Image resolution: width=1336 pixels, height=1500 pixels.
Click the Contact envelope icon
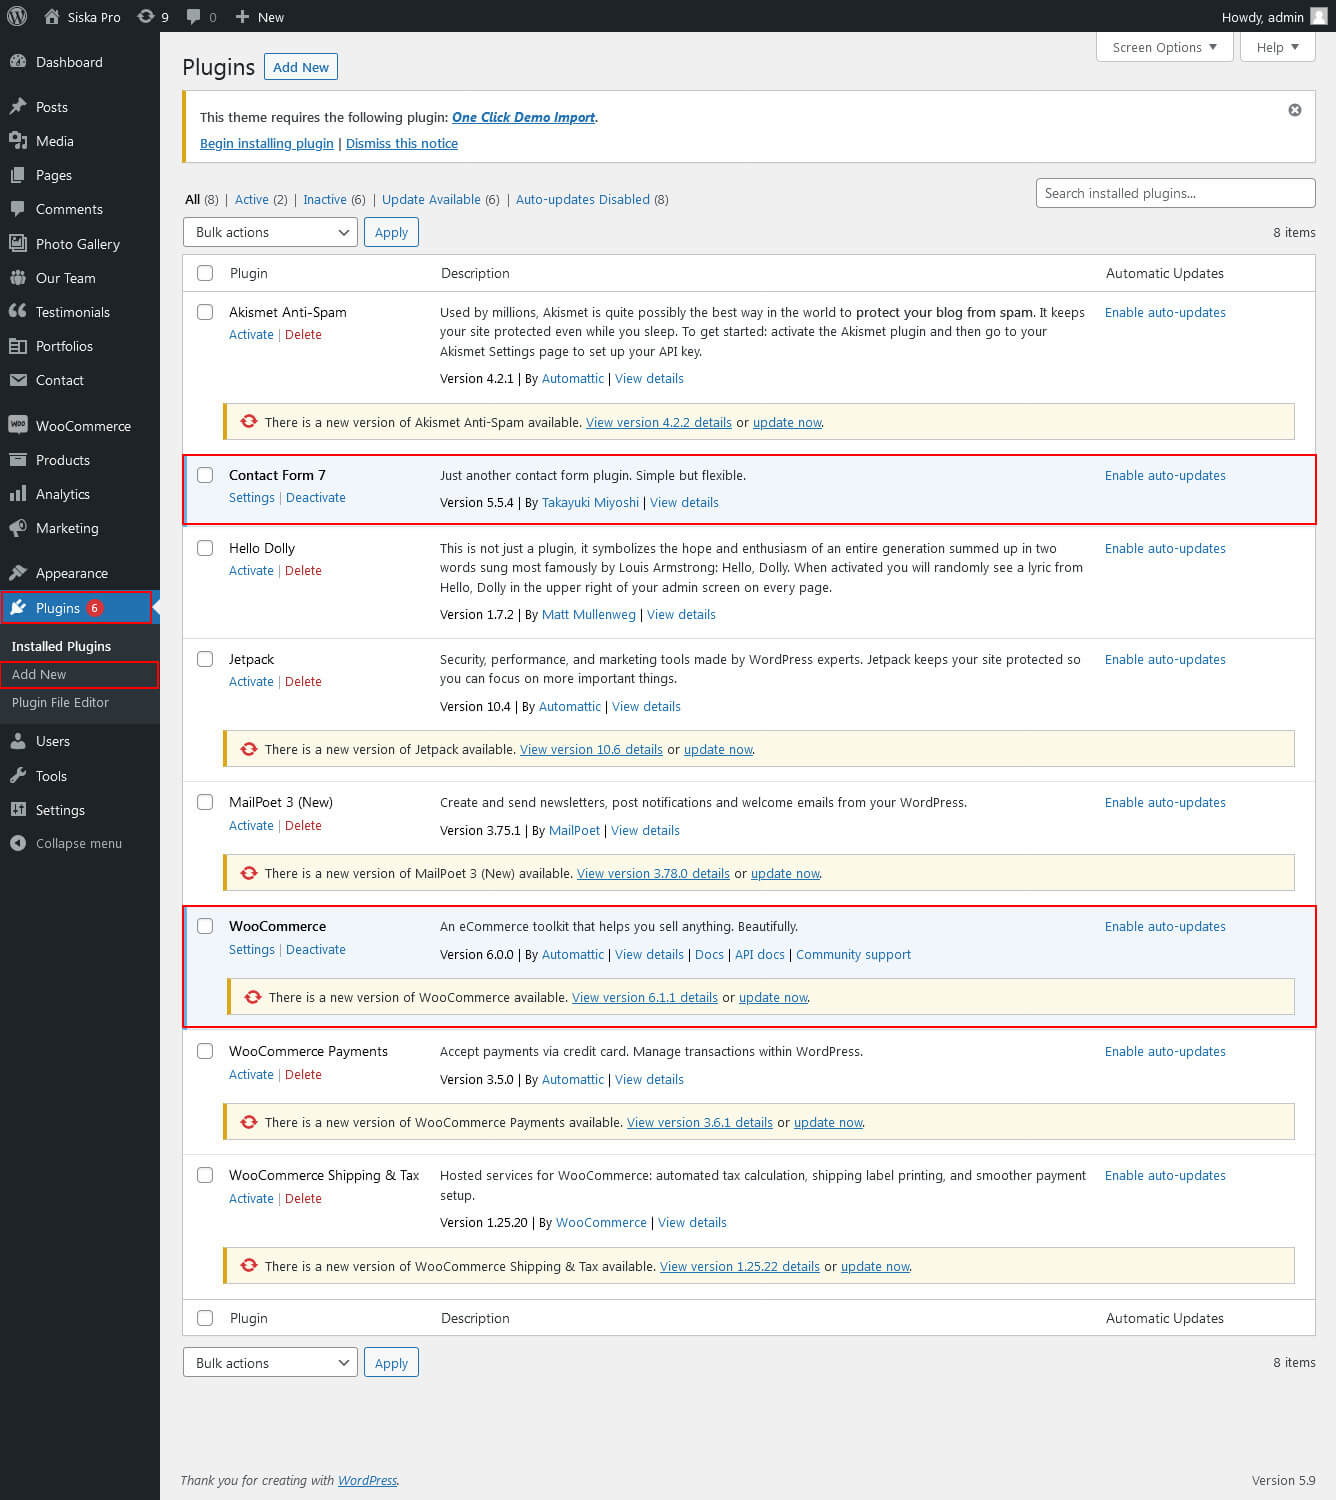[x=18, y=379]
